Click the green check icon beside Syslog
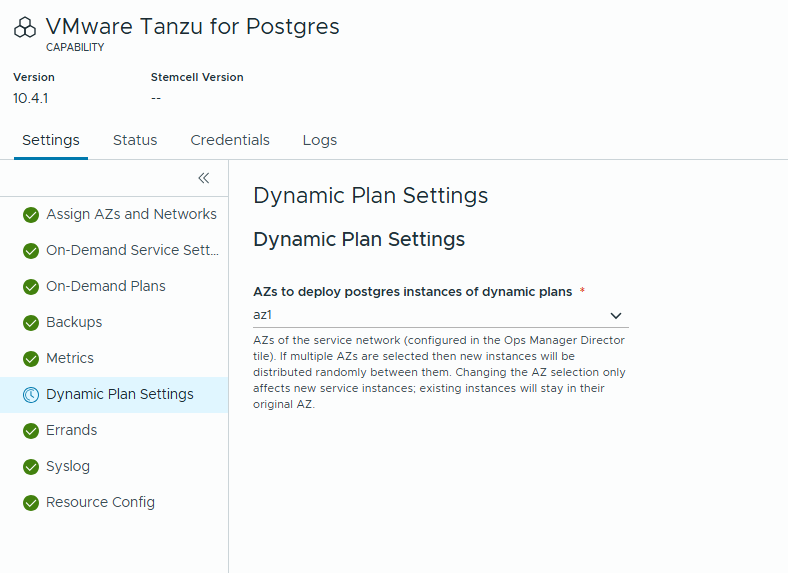The height and width of the screenshot is (573, 788). (x=31, y=467)
